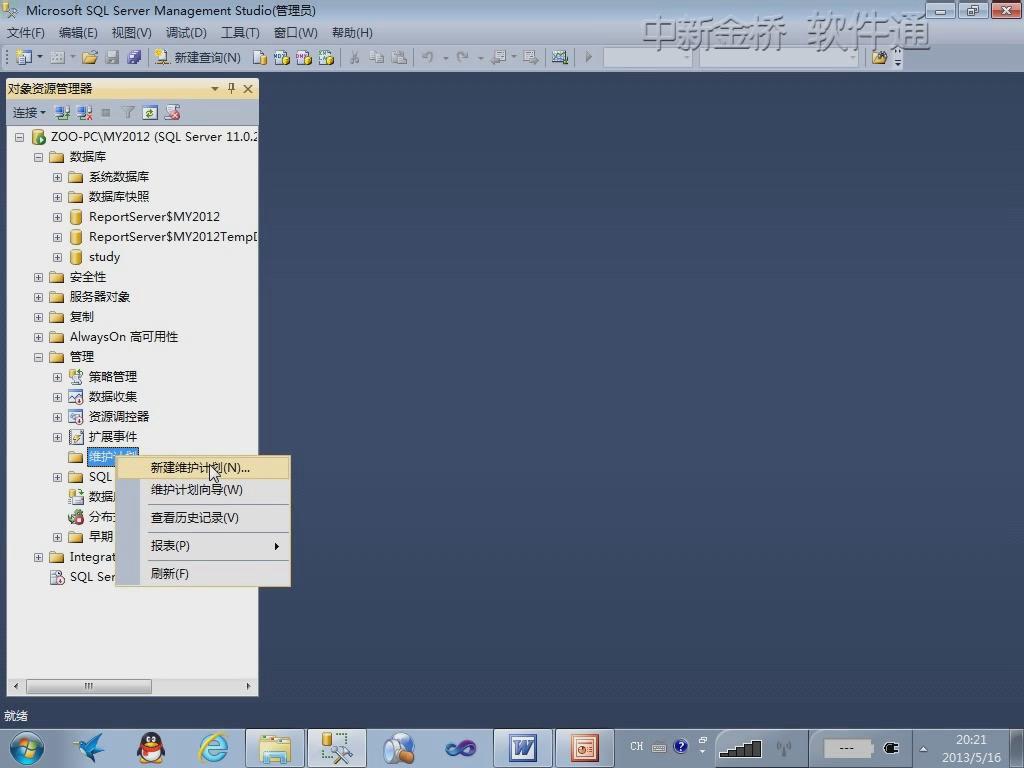Viewport: 1024px width, 768px height.
Task: Click the Copy icon in the toolbar
Action: tap(377, 57)
